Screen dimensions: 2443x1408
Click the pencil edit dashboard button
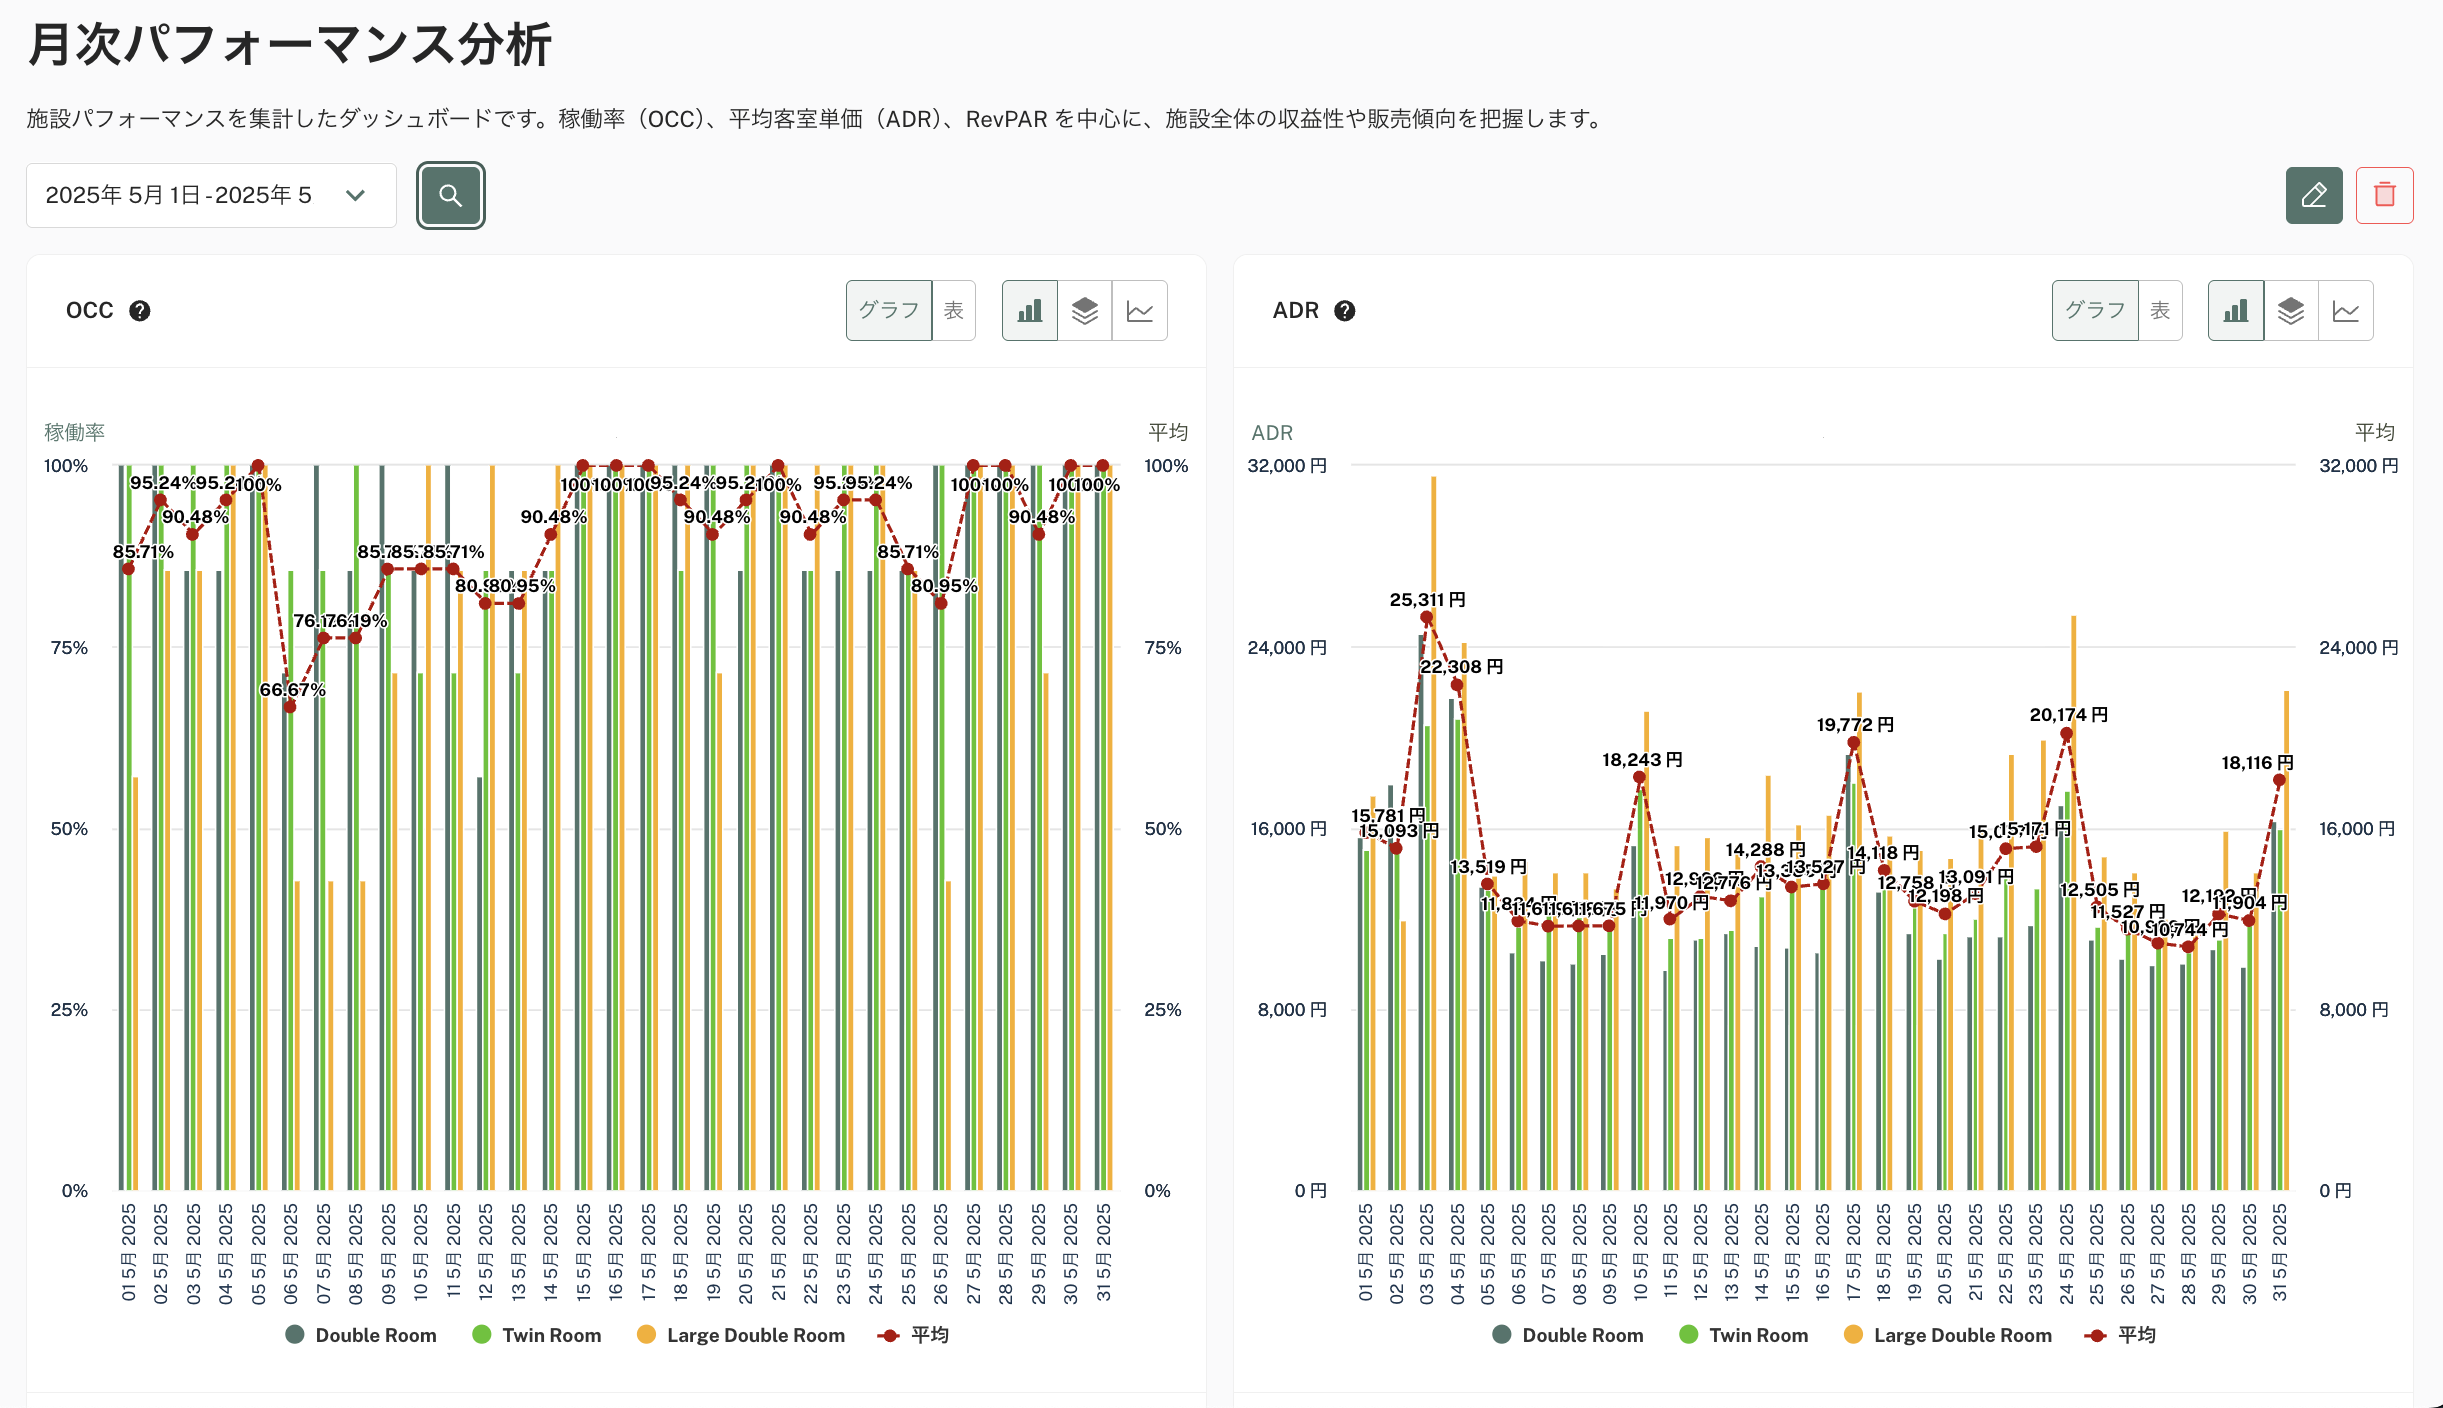(2313, 195)
